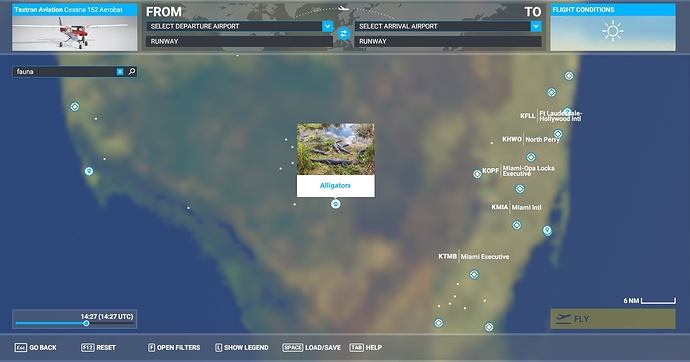Select the KHWO North Perry airport marker
The width and height of the screenshot is (690, 362).
tap(558, 134)
